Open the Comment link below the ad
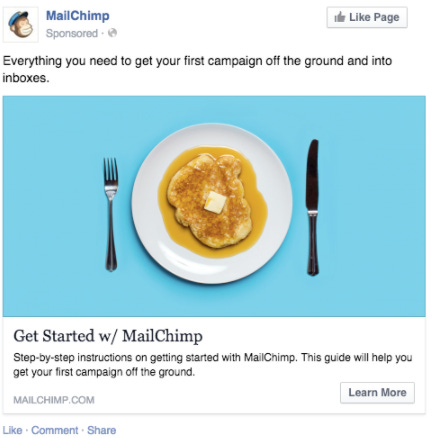The height and width of the screenshot is (438, 432). [x=55, y=430]
